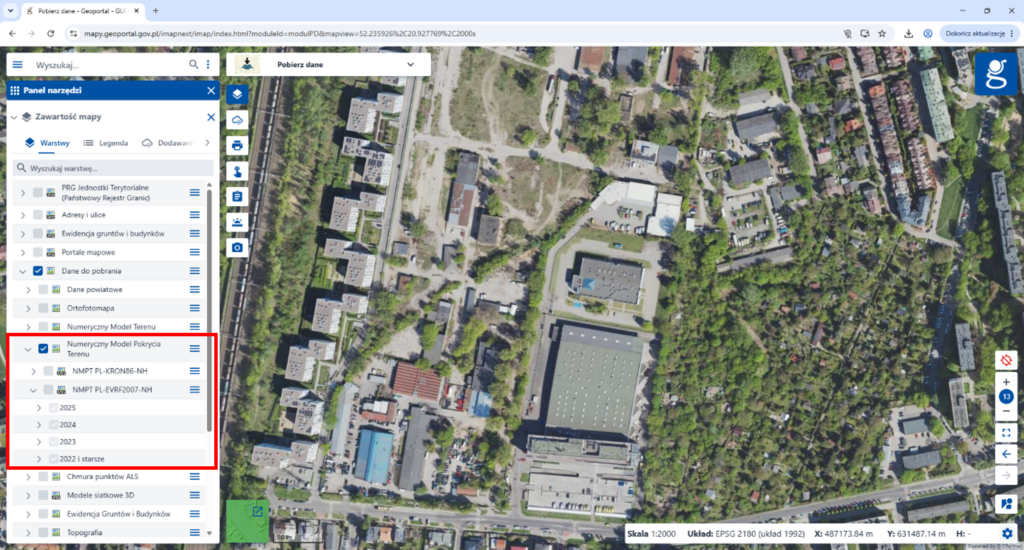Viewport: 1024px width, 550px height.
Task: Open layer menu for Dane do pobrania
Action: 195,270
